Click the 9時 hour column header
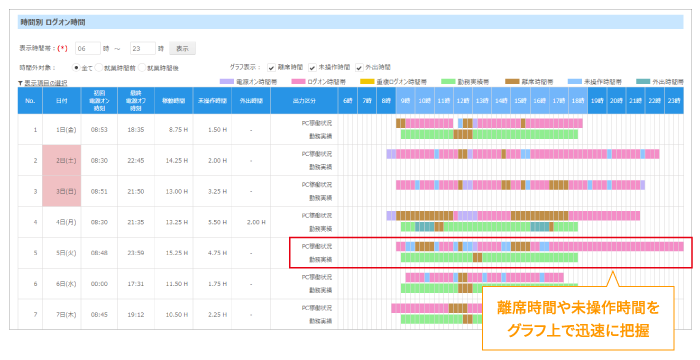Image resolution: width=700 pixels, height=360 pixels. point(405,101)
